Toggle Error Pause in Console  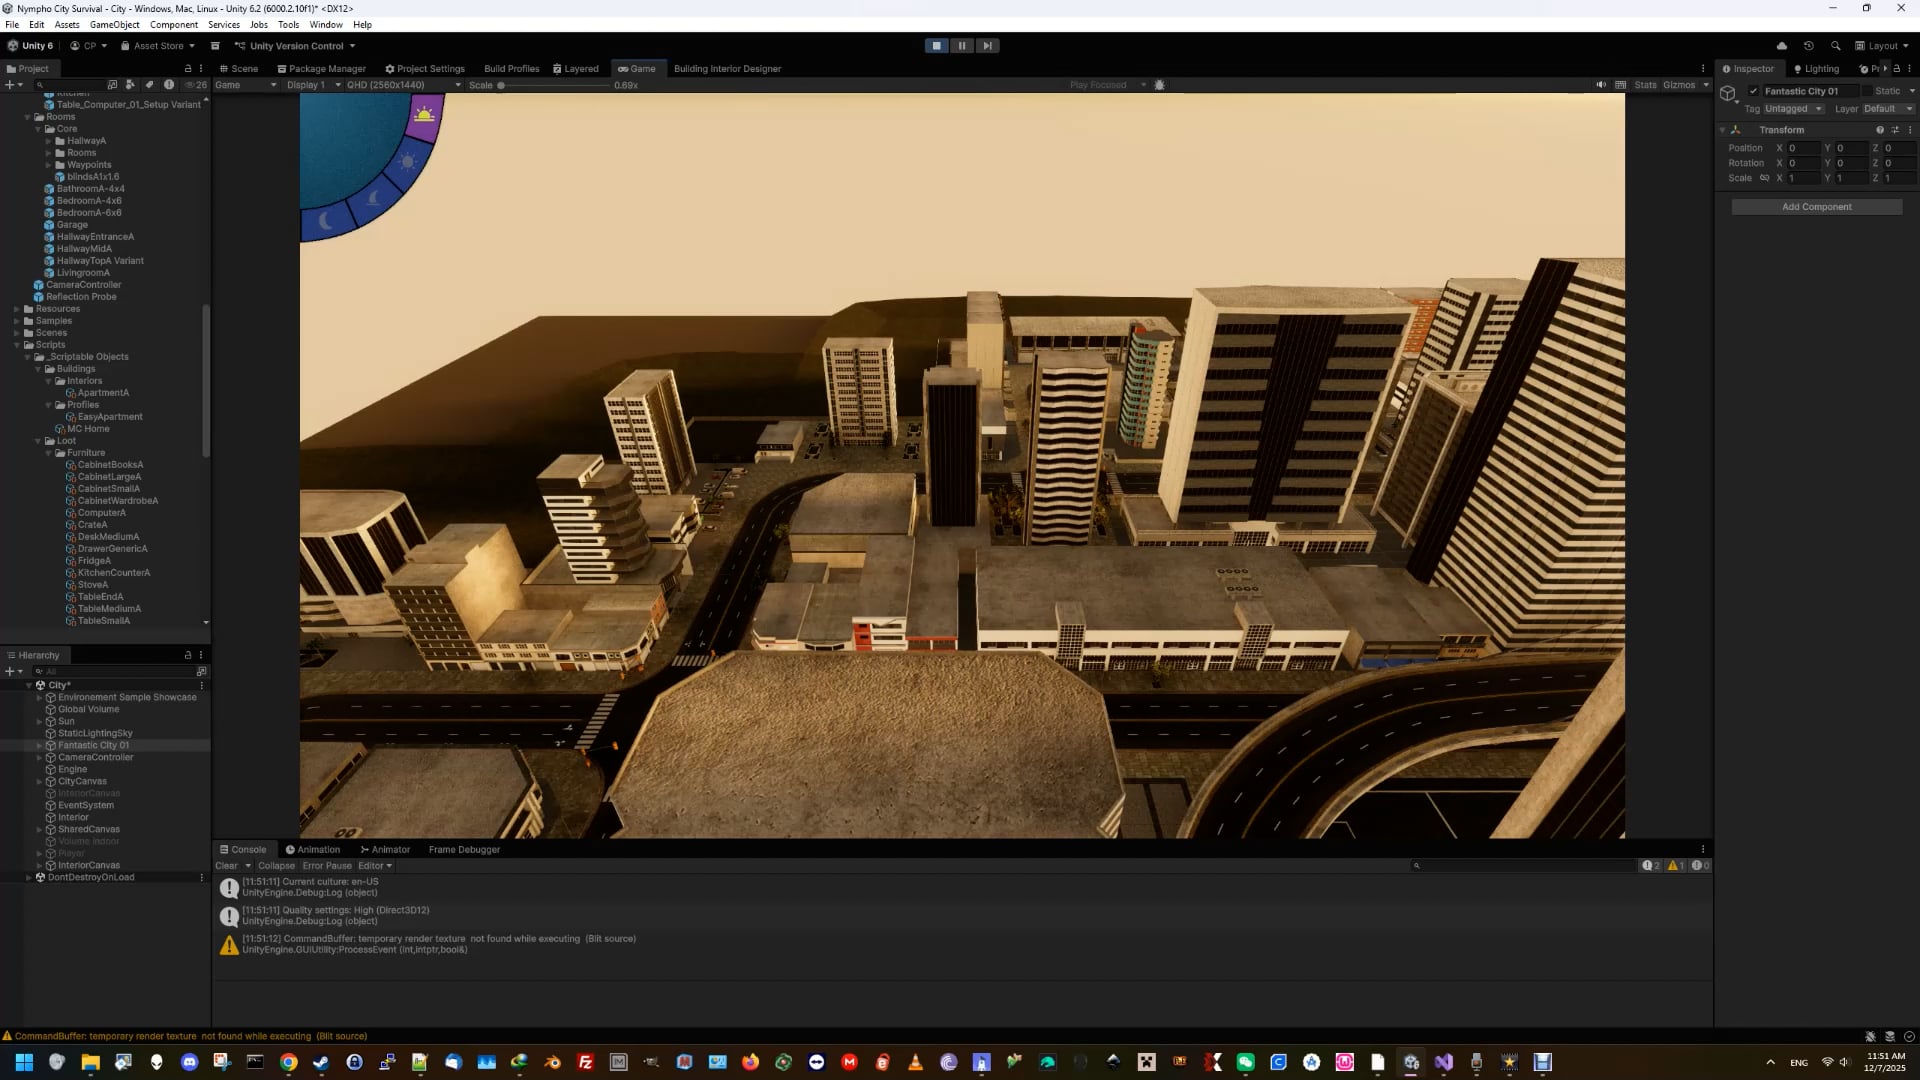[x=327, y=866]
